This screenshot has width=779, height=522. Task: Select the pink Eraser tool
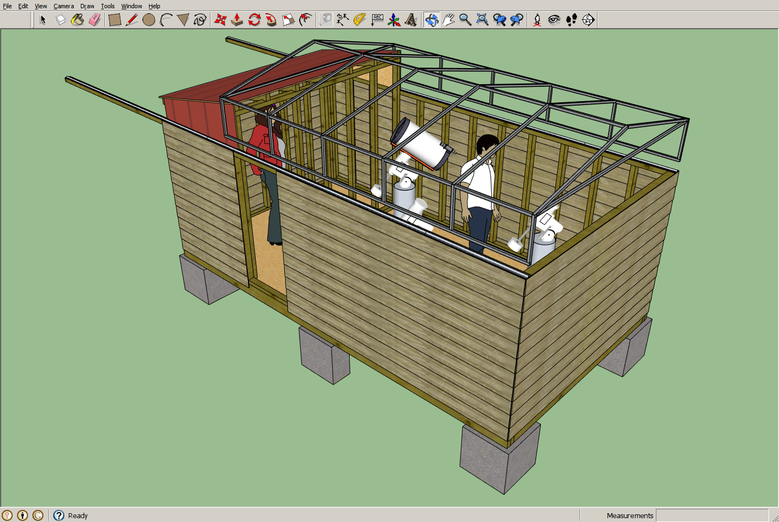click(x=94, y=20)
